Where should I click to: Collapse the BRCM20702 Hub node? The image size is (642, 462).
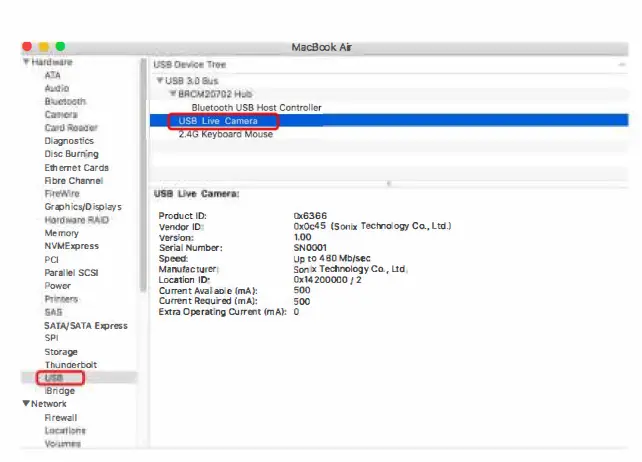[173, 94]
